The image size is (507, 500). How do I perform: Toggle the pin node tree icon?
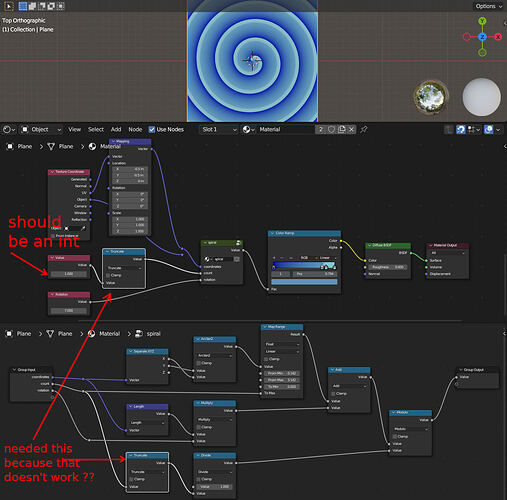click(364, 129)
